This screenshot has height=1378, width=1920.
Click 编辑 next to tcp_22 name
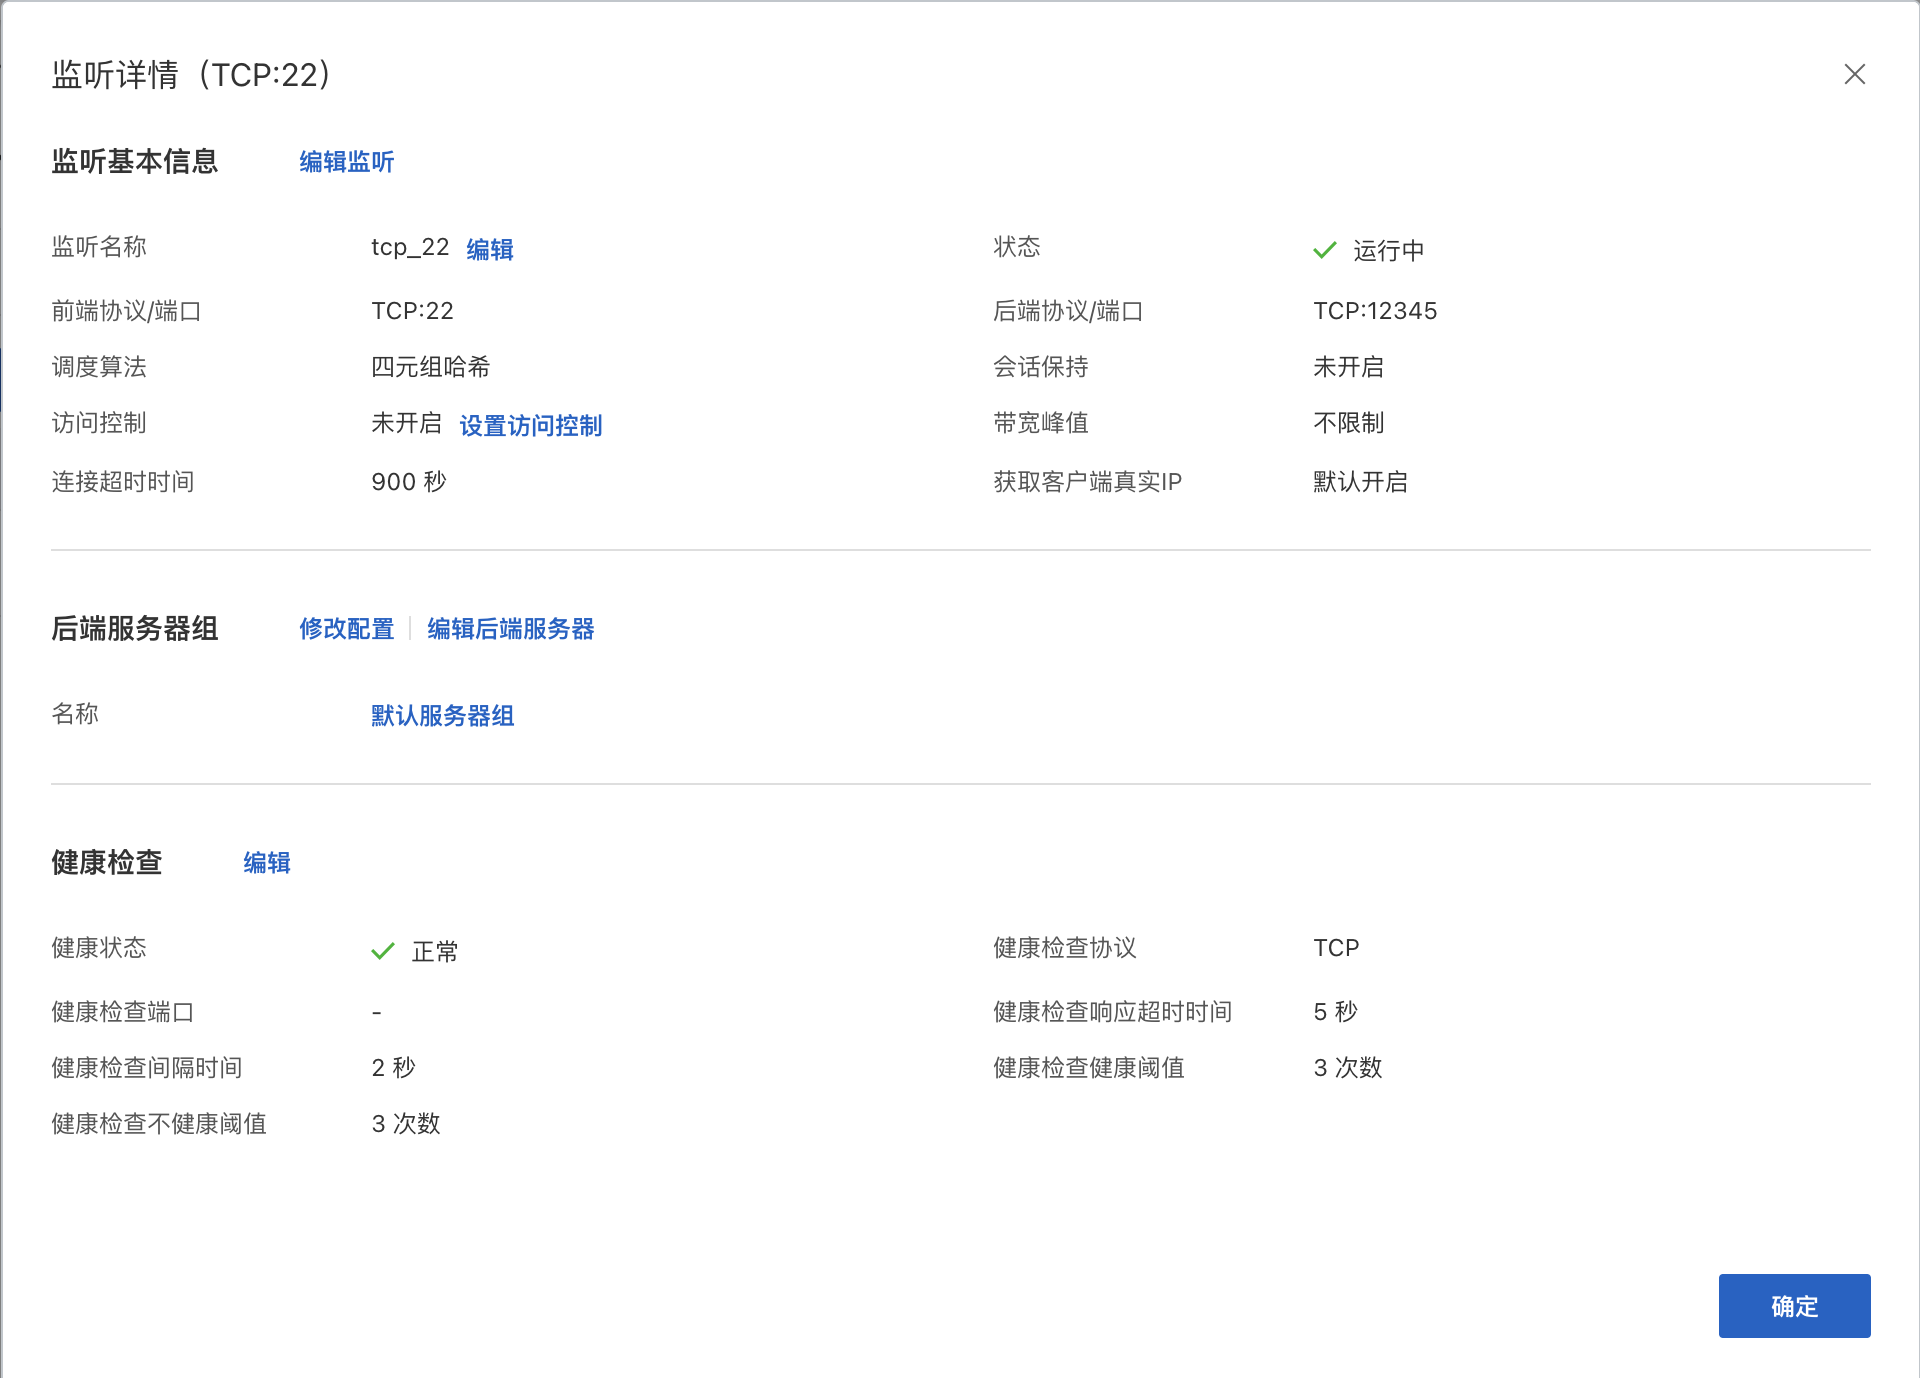point(489,250)
